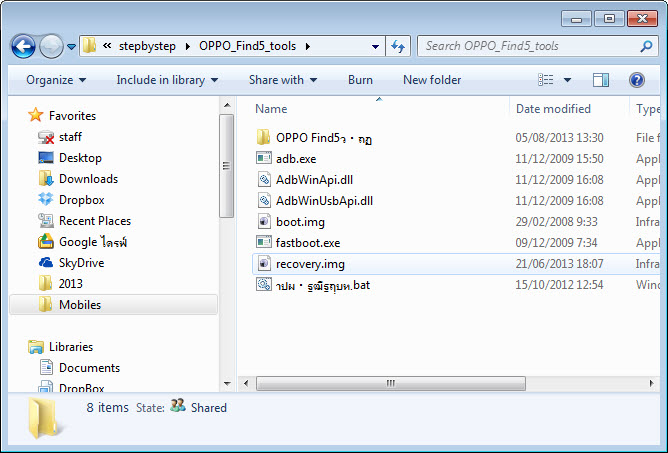Change view using the view icon
The height and width of the screenshot is (453, 668).
(546, 80)
